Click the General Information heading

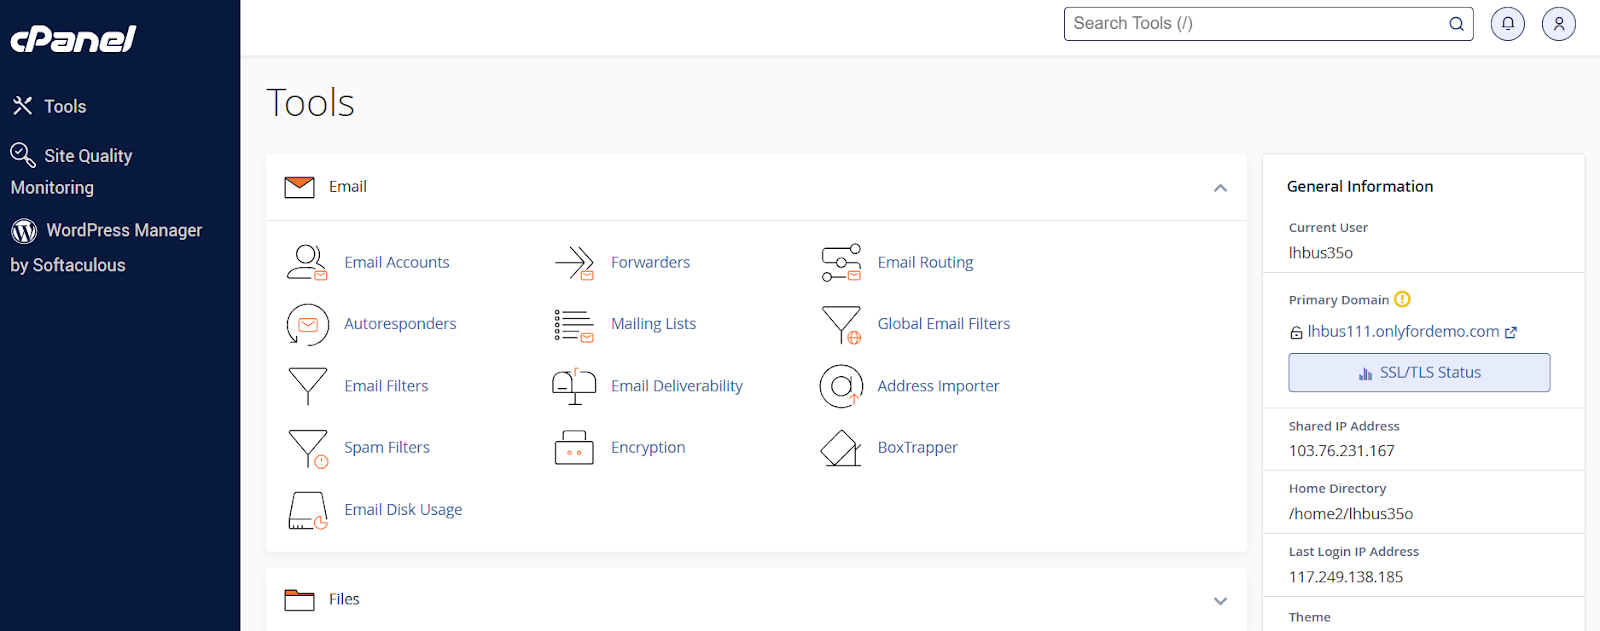pyautogui.click(x=1360, y=187)
